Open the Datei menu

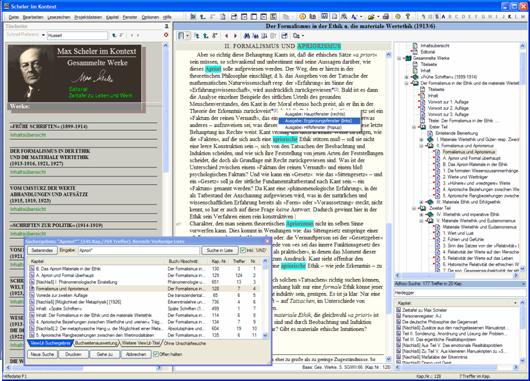[x=14, y=17]
